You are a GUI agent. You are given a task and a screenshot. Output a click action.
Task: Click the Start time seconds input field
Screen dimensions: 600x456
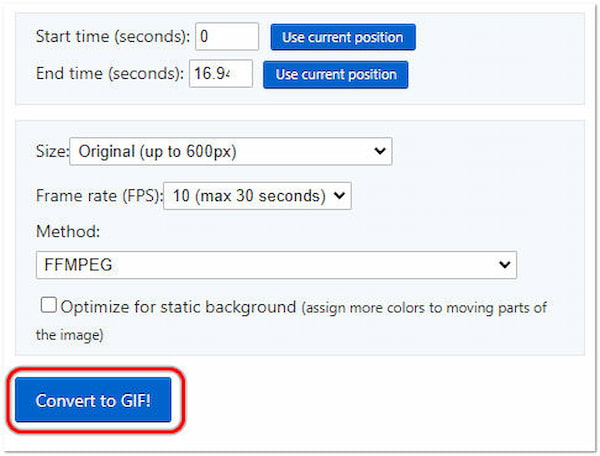(x=227, y=37)
